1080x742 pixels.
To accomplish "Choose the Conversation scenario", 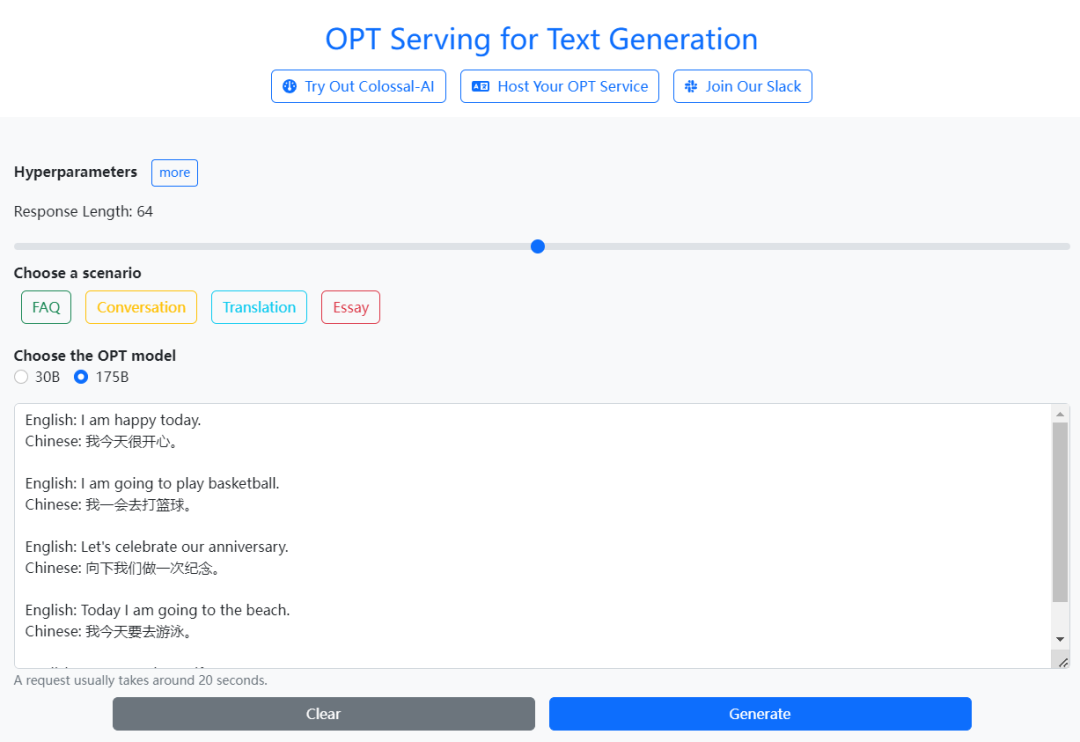I will pos(141,308).
